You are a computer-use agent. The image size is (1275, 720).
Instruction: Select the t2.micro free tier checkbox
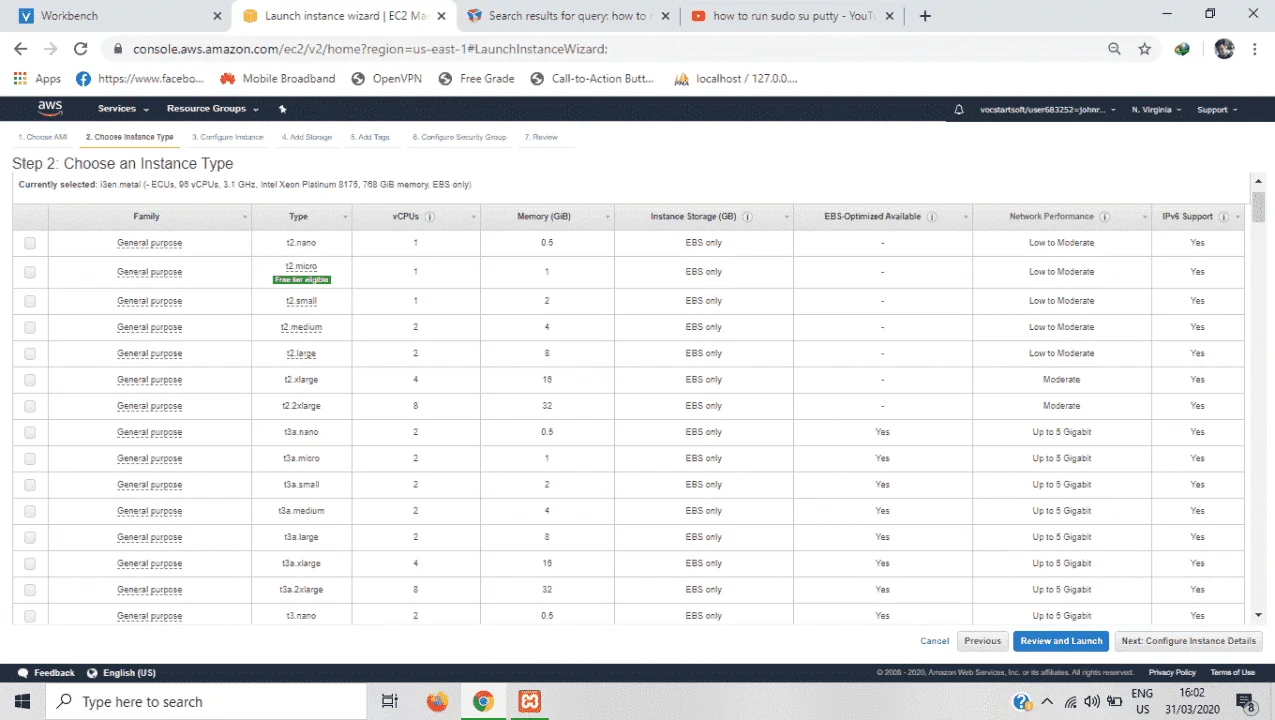click(x=30, y=272)
